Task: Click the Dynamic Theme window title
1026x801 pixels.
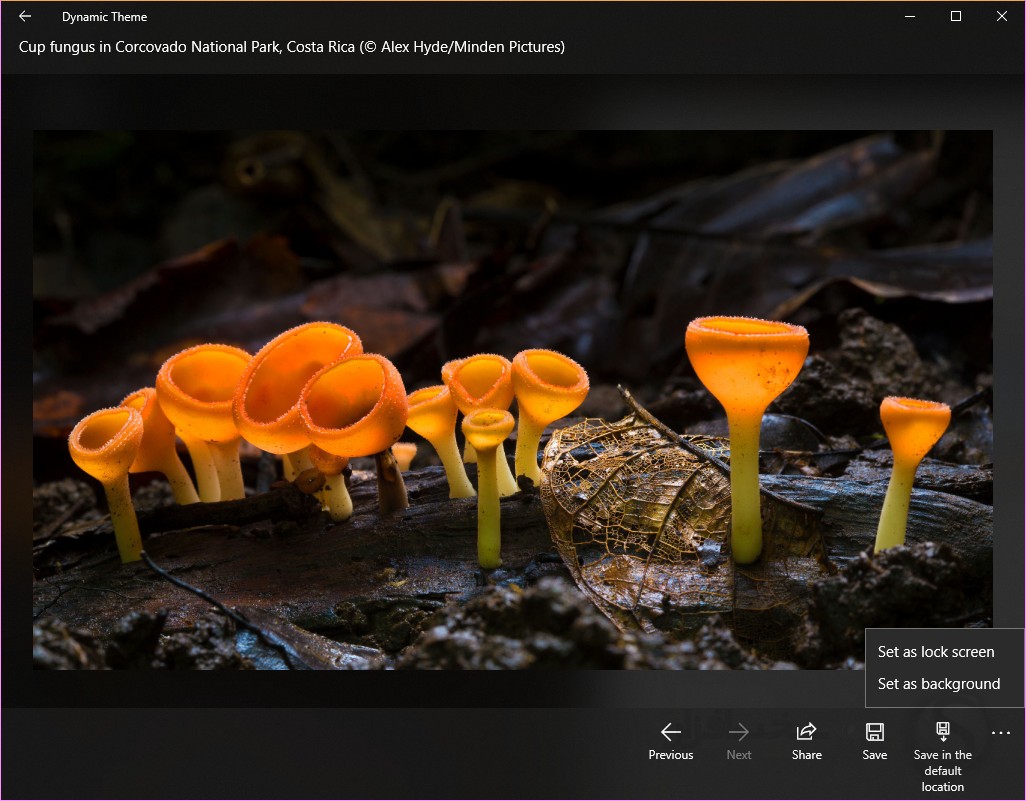Action: [104, 17]
